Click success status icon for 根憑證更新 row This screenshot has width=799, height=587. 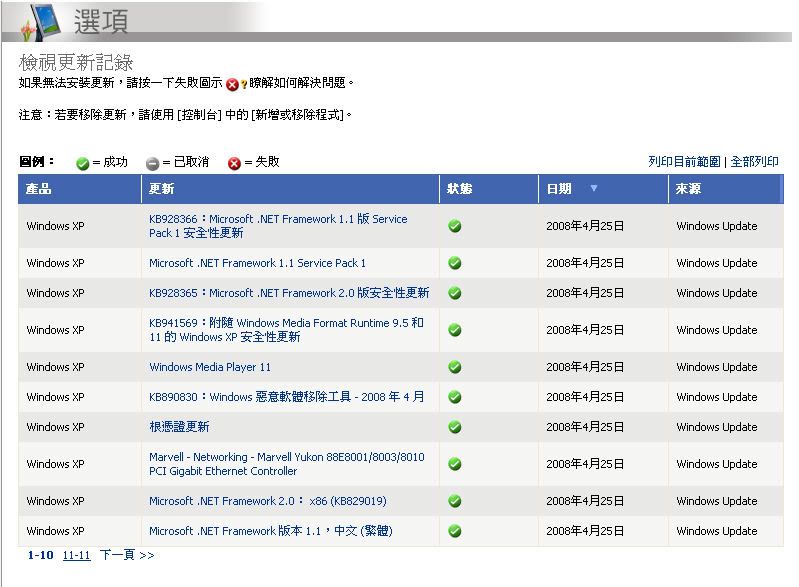pos(454,427)
